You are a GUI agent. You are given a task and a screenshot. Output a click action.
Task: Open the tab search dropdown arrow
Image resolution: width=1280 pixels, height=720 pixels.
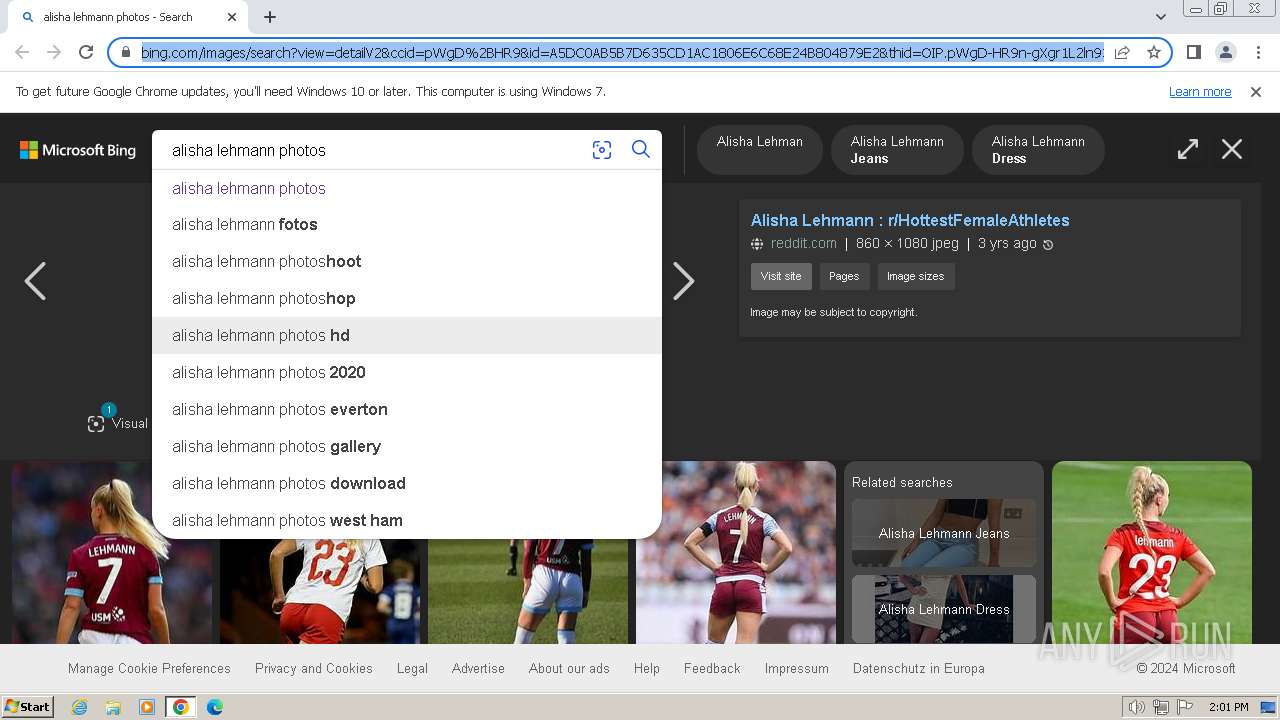point(1161,17)
